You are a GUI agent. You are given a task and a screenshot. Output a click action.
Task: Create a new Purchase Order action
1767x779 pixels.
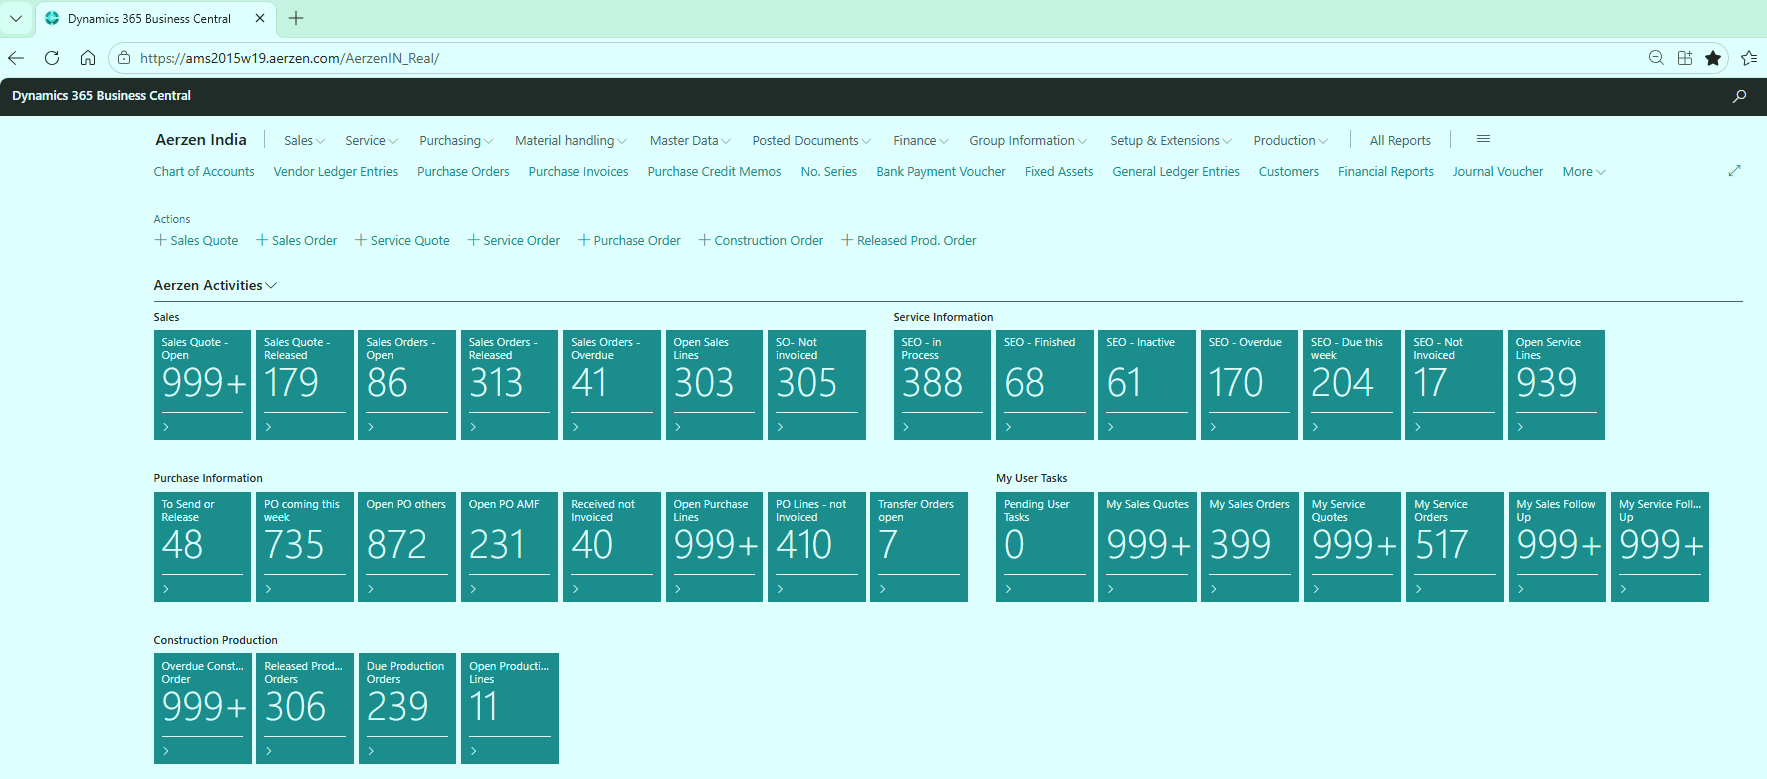(x=629, y=241)
